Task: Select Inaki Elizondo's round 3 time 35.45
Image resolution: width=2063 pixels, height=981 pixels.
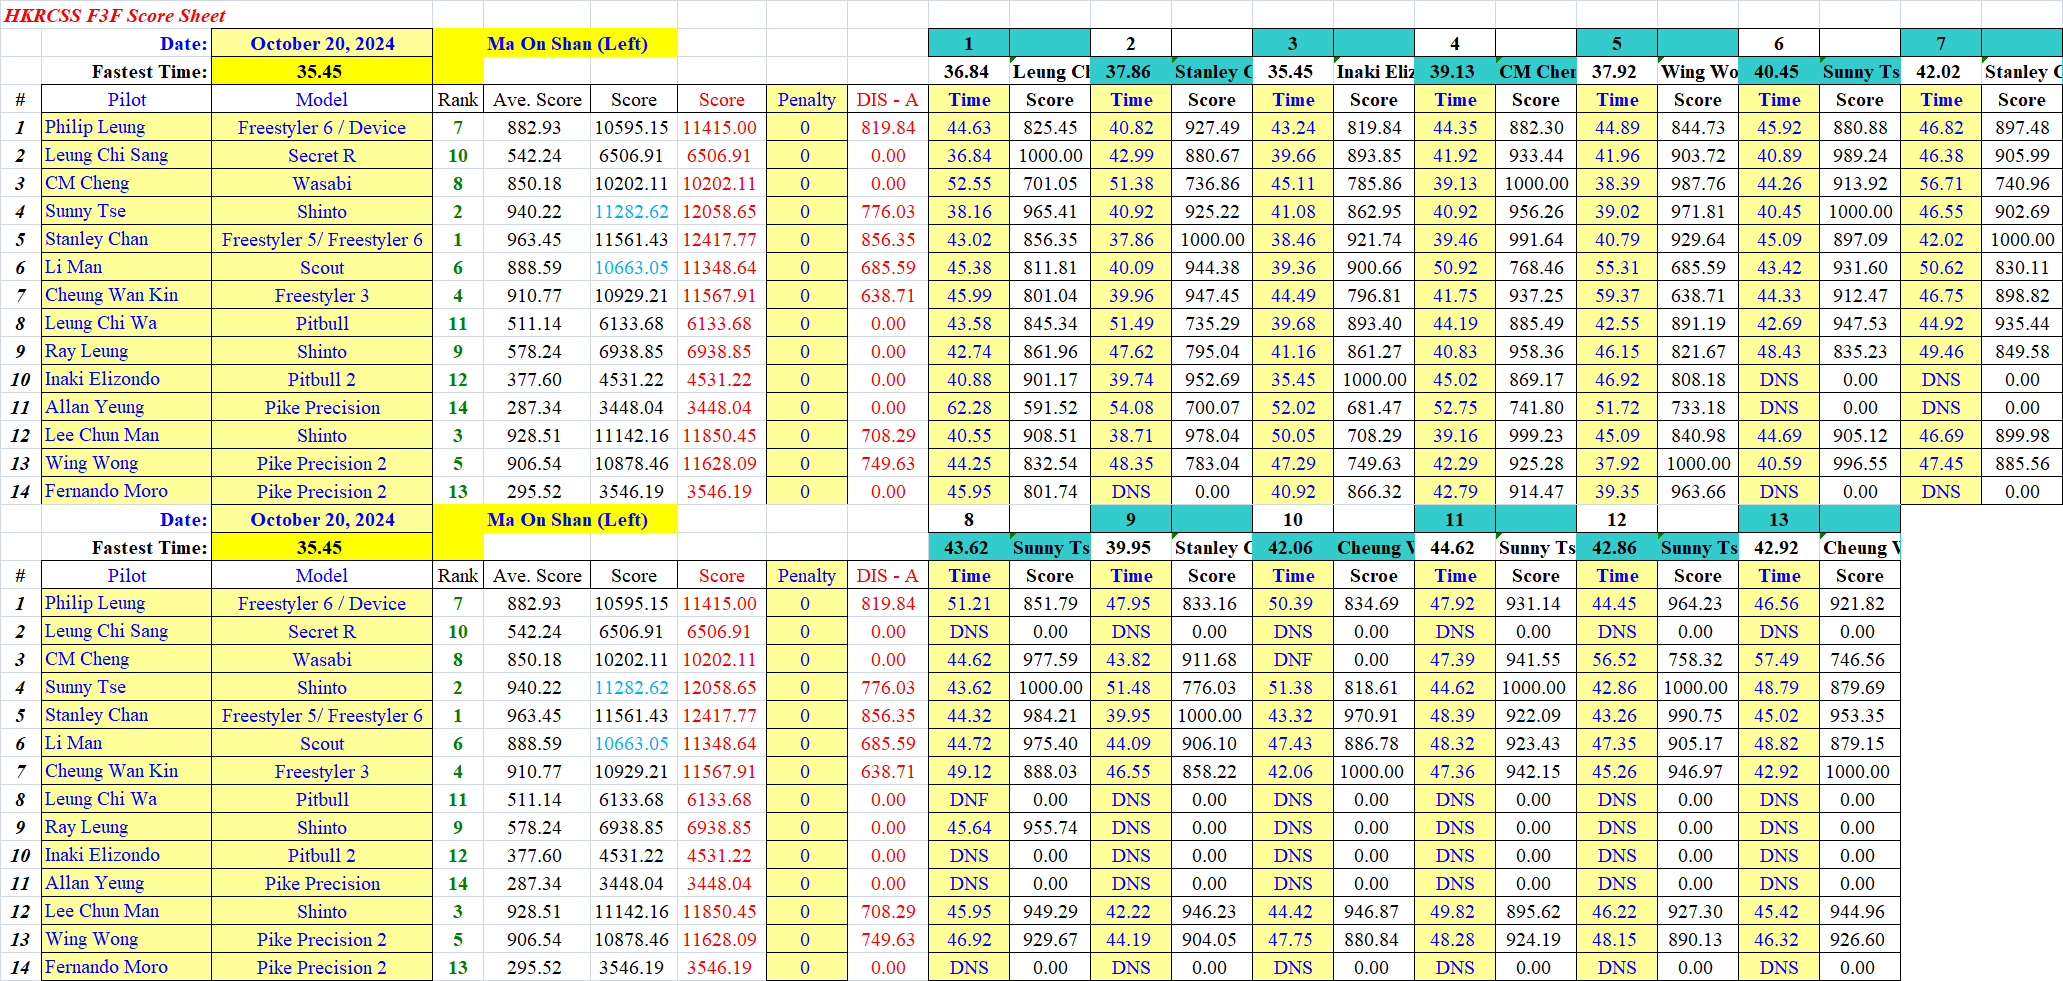Action: [x=1292, y=379]
